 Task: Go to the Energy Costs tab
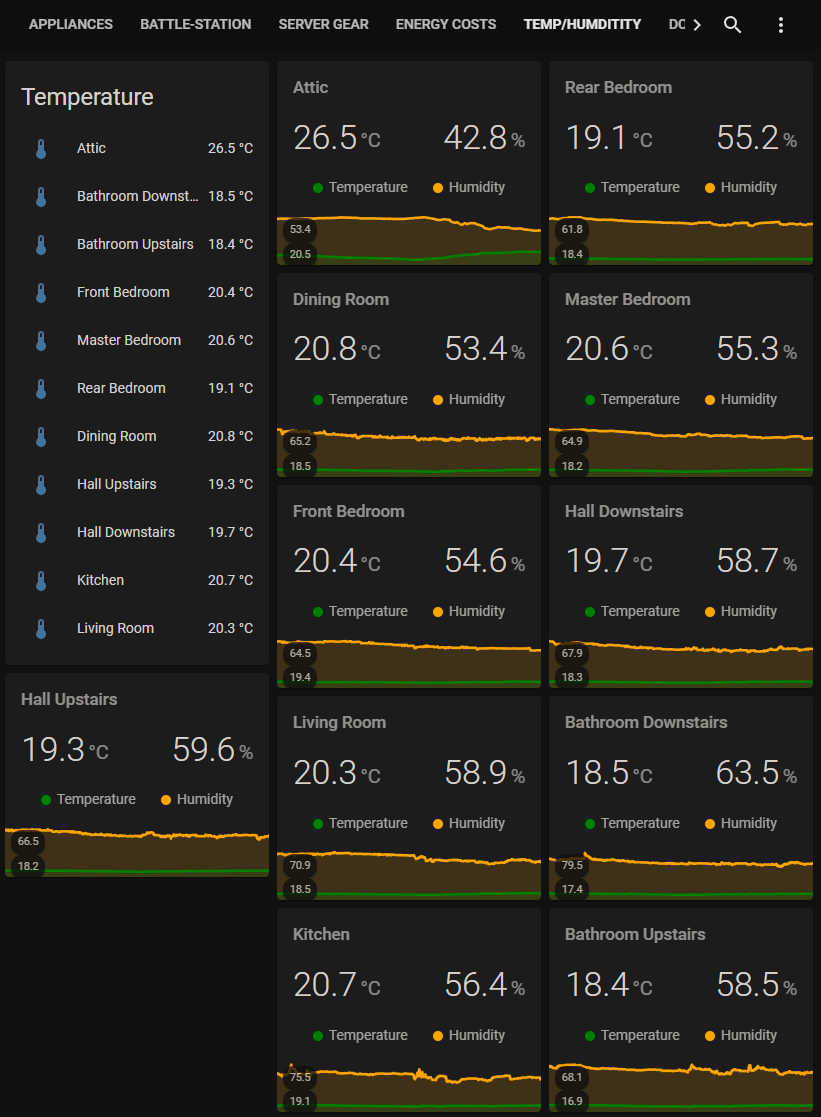point(446,24)
